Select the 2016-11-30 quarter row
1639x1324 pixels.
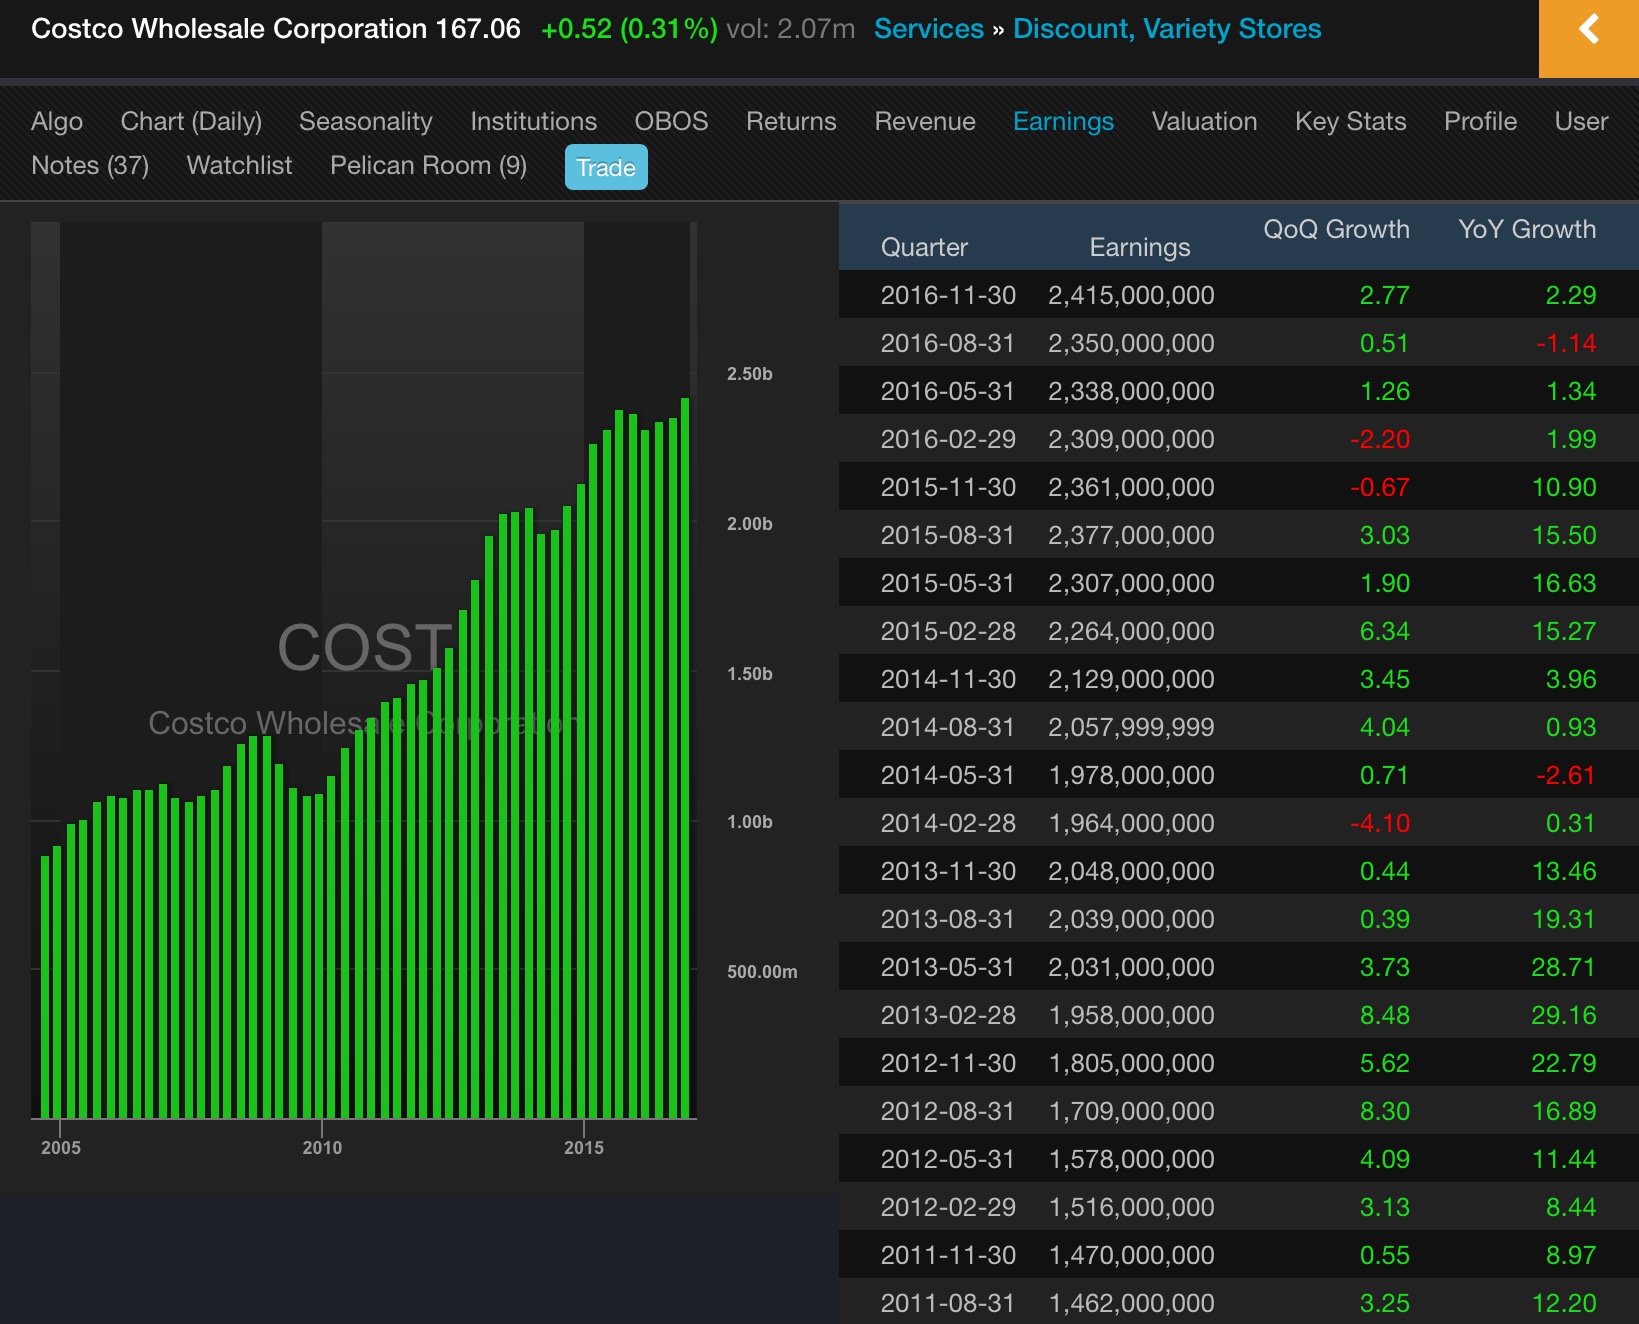point(1238,295)
